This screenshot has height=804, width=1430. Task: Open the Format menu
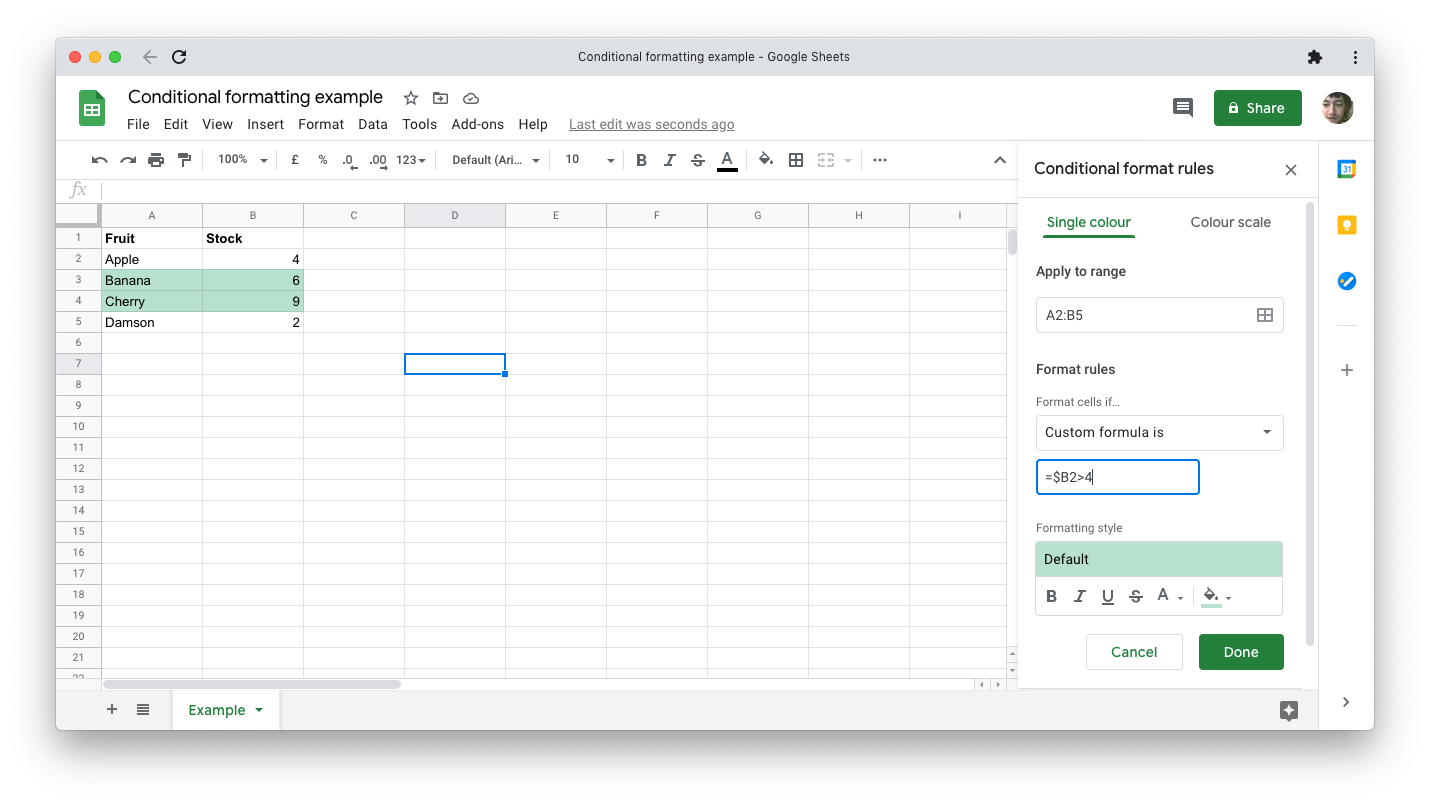coord(320,124)
